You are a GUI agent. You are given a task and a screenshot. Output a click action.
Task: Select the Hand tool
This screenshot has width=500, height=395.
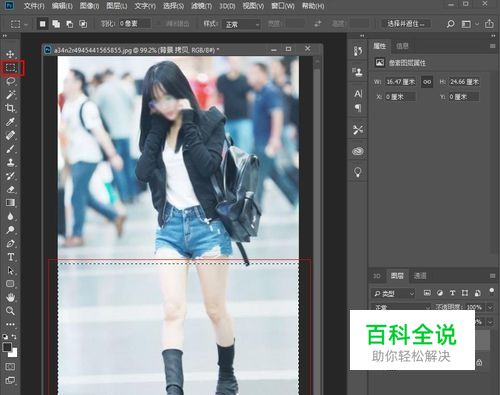click(10, 297)
